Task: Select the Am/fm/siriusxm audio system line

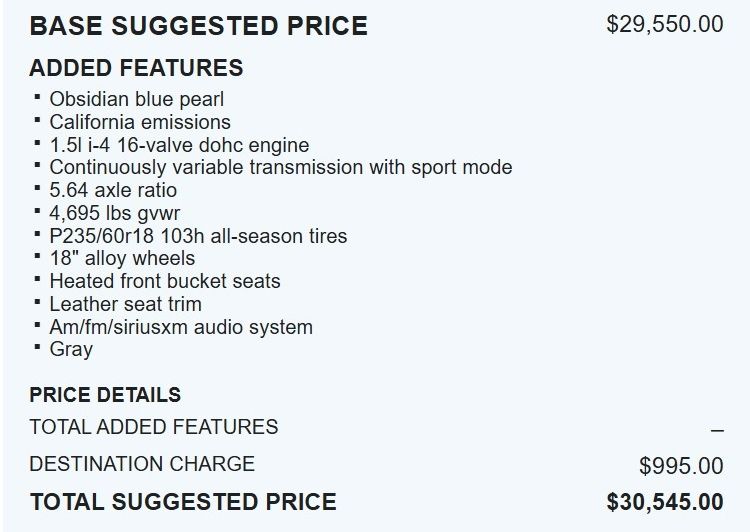Action: [x=181, y=327]
